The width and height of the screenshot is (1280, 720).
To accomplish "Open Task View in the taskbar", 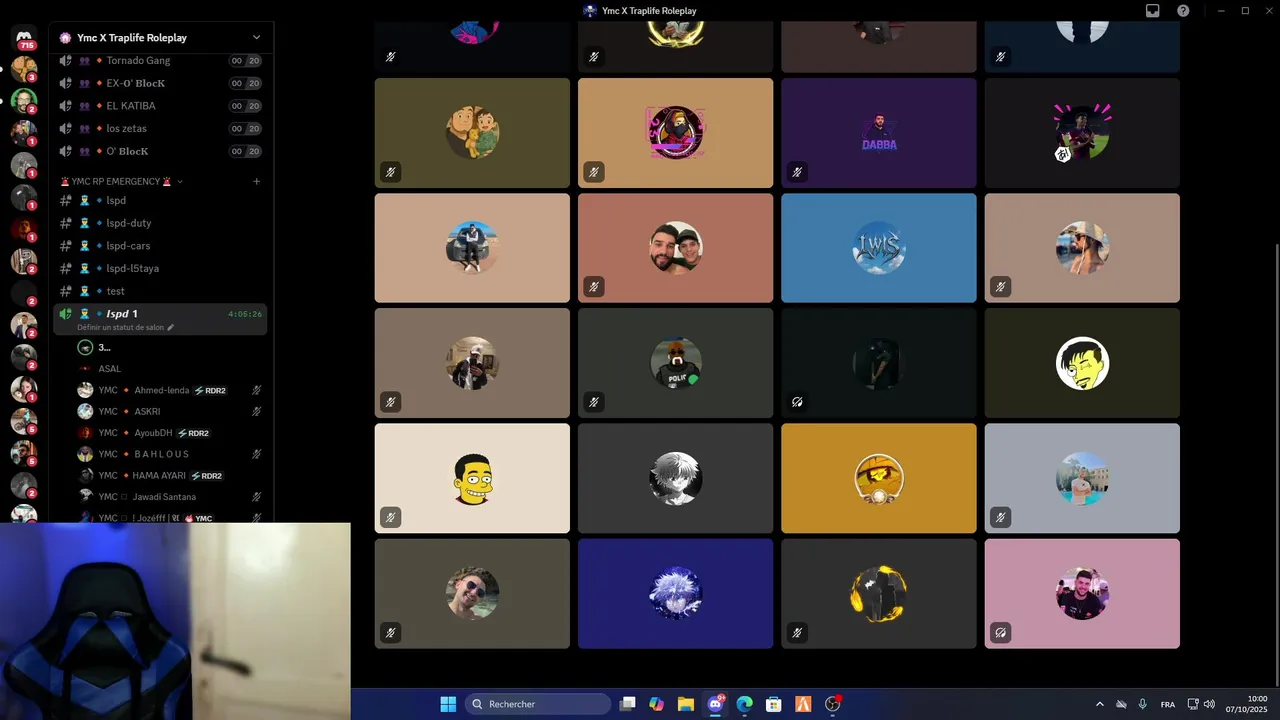I will coord(627,704).
